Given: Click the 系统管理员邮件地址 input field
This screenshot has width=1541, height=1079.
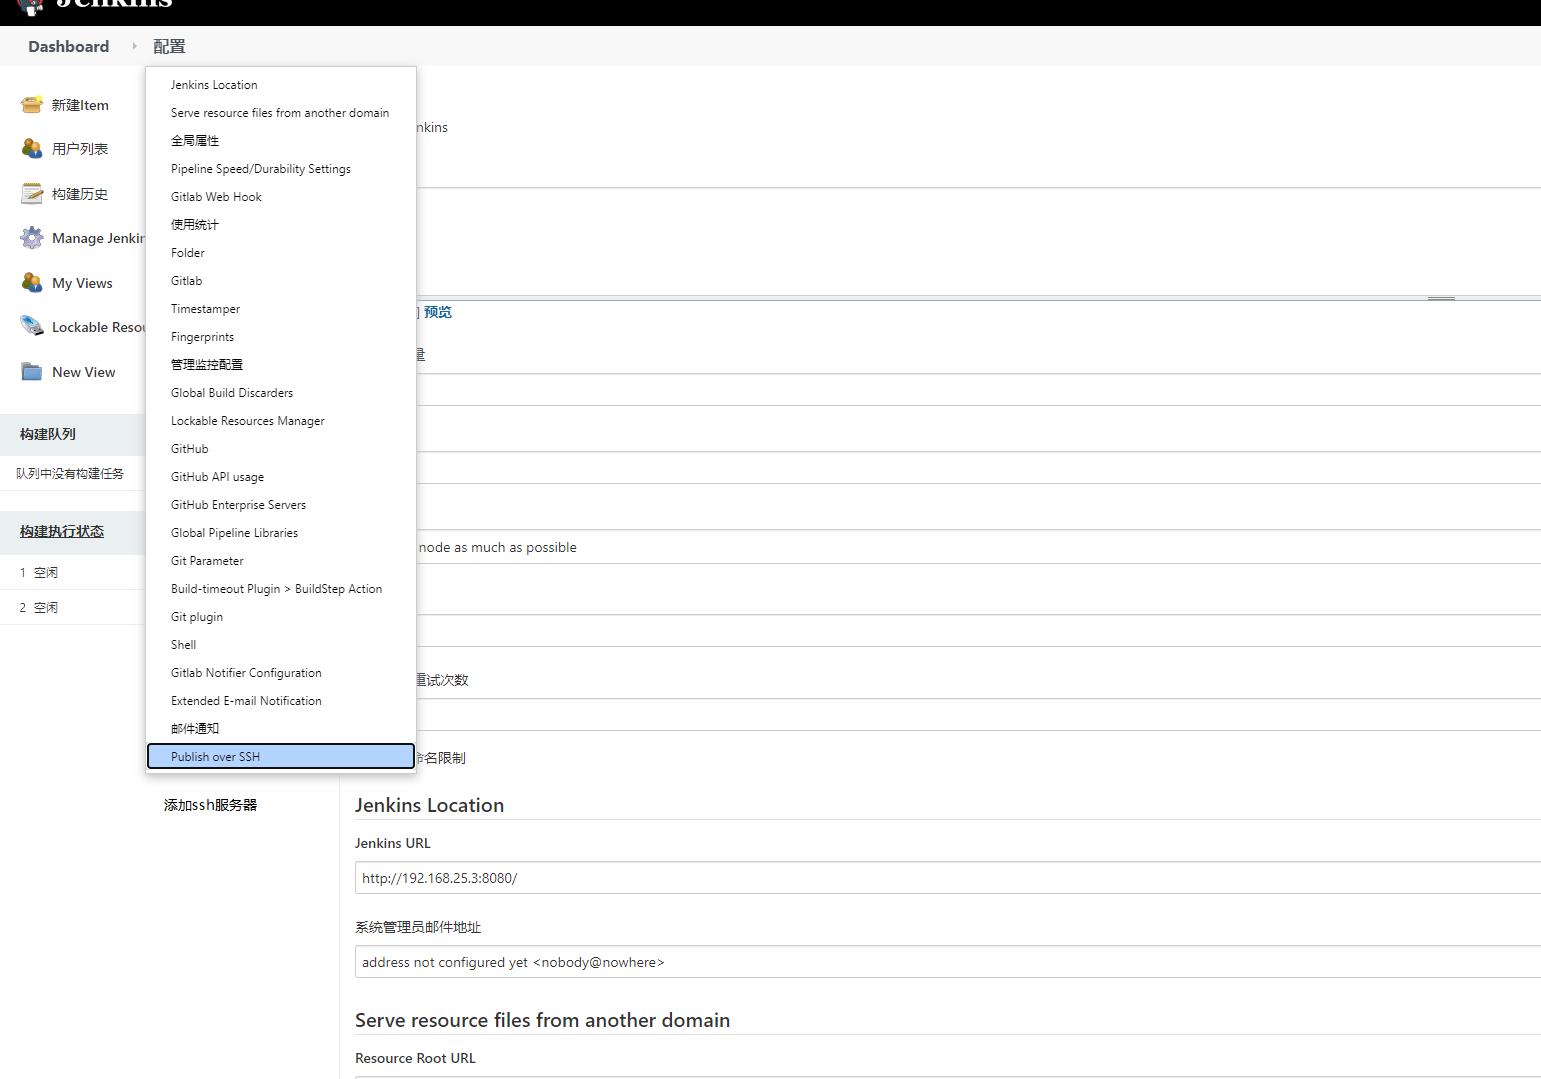Looking at the screenshot, I should pos(948,962).
